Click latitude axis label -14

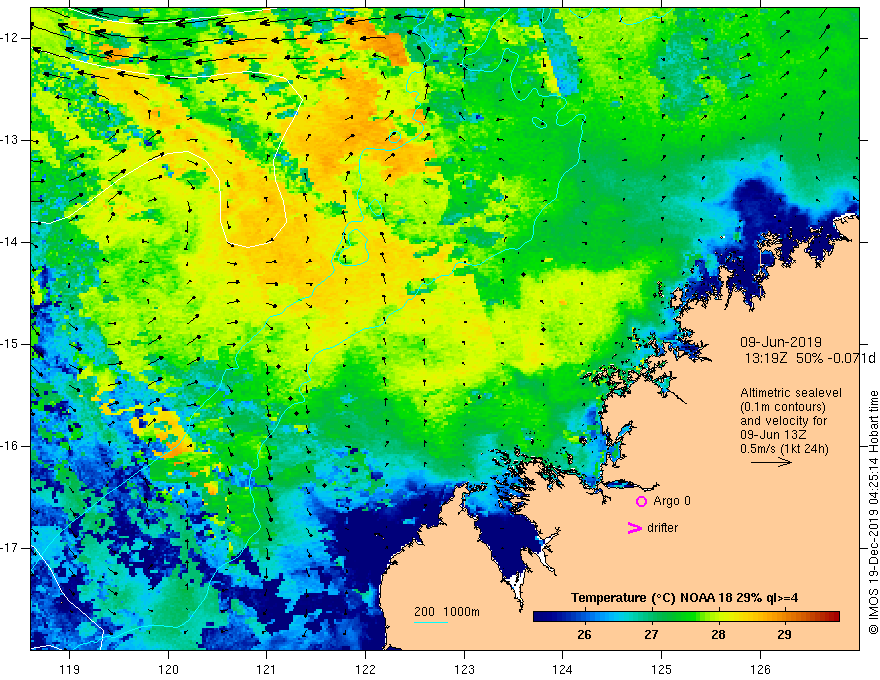pyautogui.click(x=10, y=242)
